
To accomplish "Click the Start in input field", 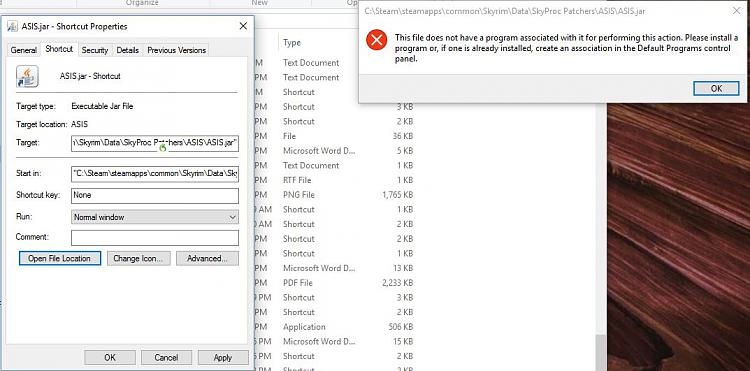I will coord(155,174).
